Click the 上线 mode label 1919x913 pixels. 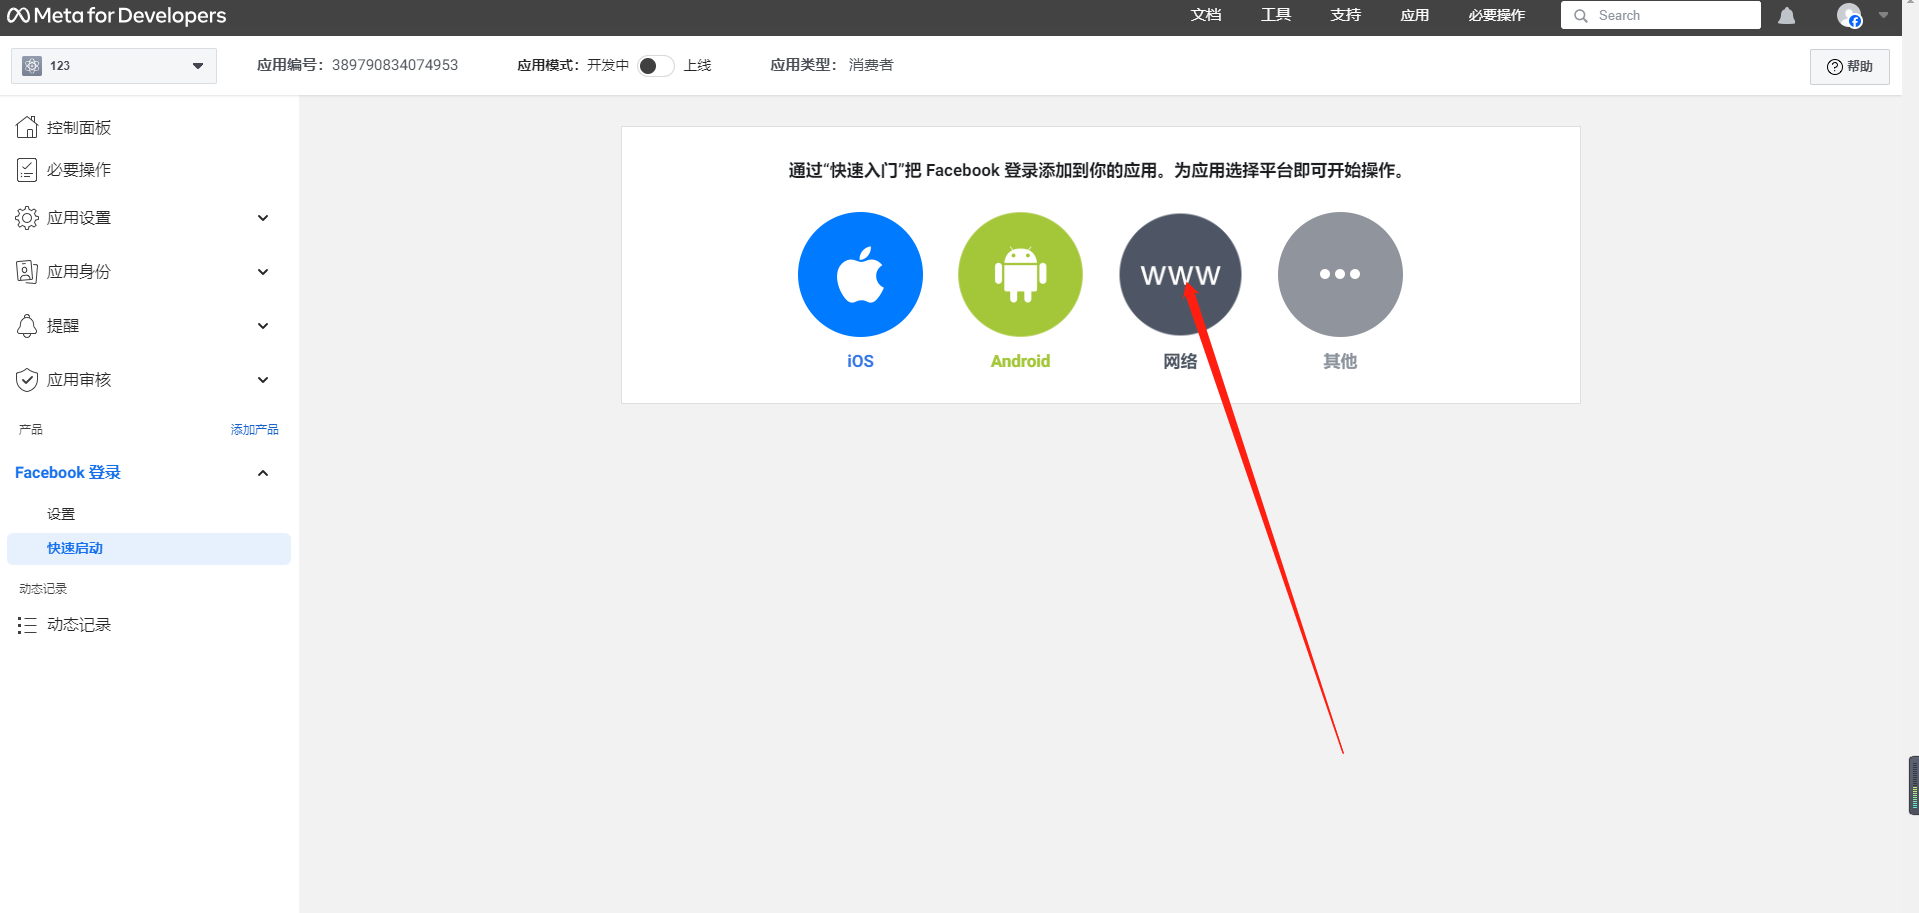click(697, 65)
